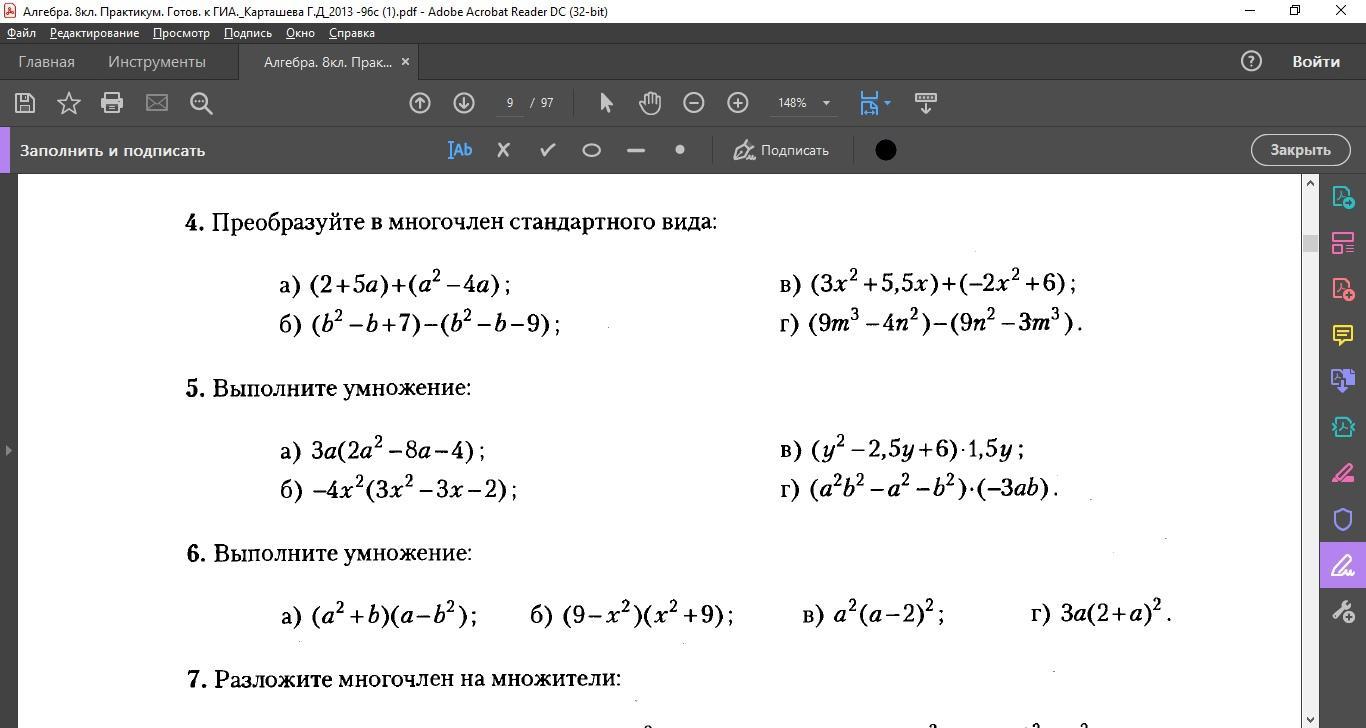Viewport: 1366px width, 728px height.
Task: Open the Просмотр menu
Action: coord(181,33)
